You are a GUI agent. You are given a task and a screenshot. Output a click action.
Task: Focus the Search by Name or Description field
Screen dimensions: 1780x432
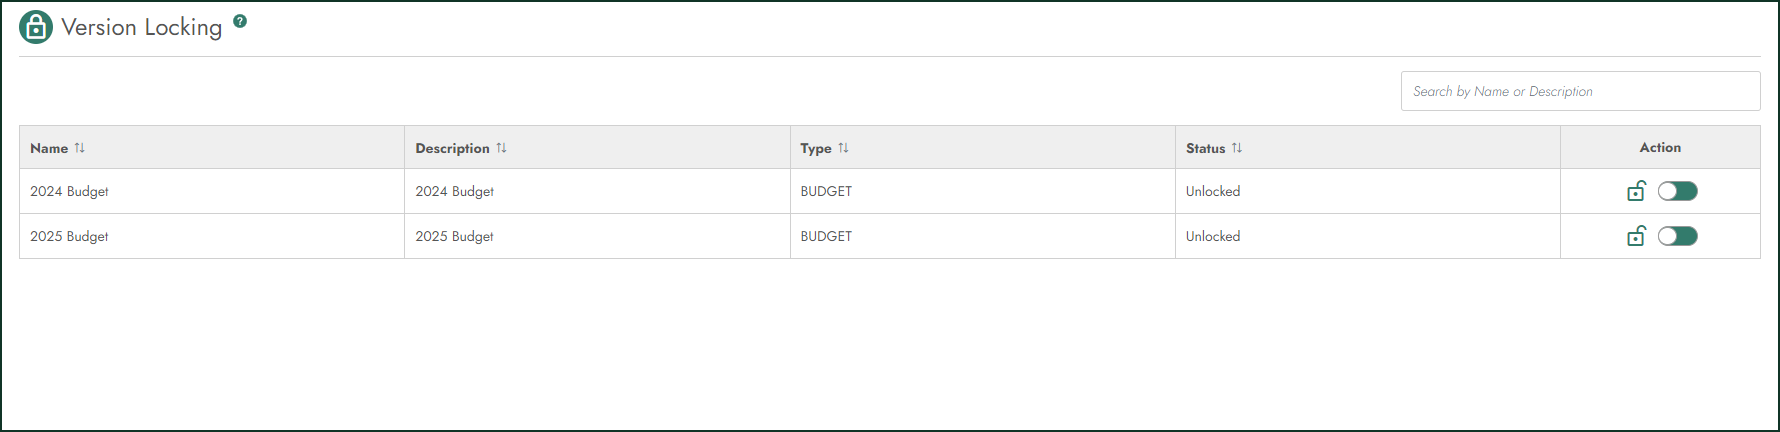(x=1580, y=91)
